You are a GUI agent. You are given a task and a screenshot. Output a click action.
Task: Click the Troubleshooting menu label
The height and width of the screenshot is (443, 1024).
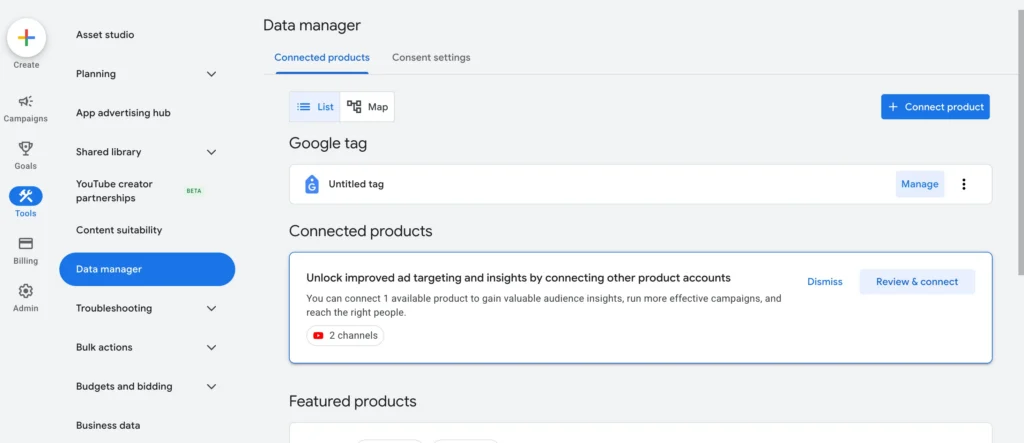tap(114, 308)
